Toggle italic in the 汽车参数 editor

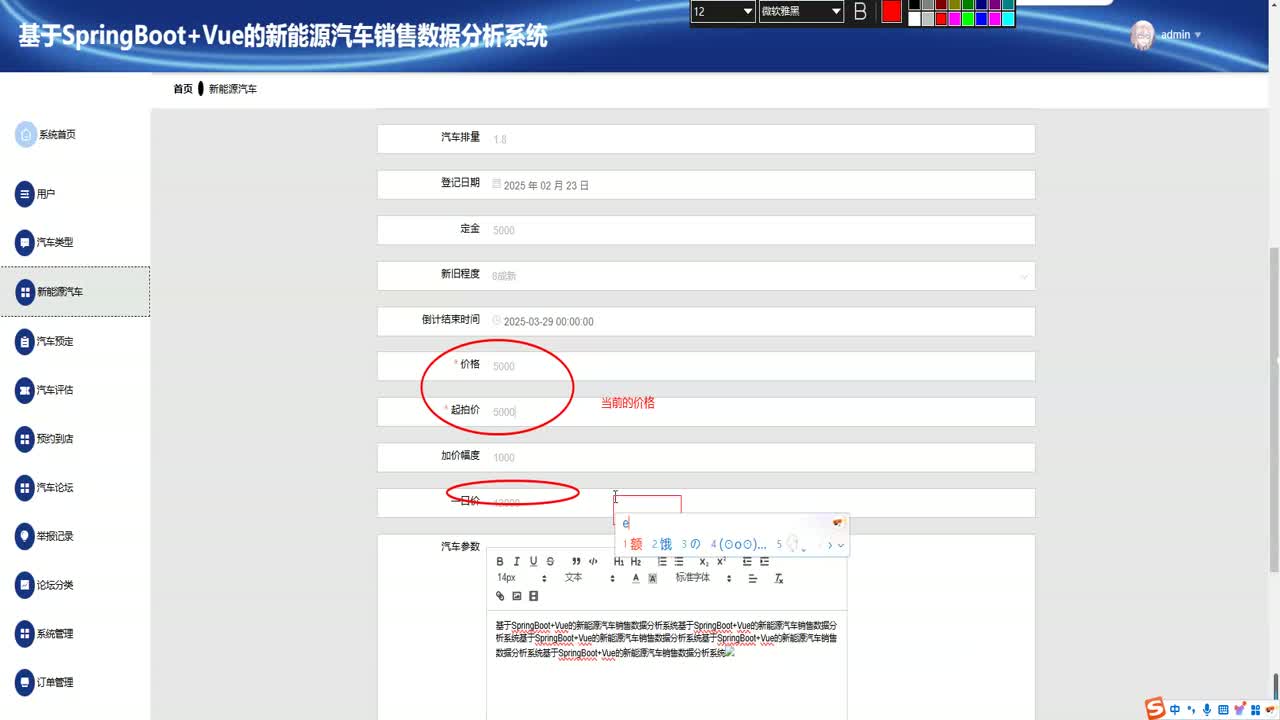pyautogui.click(x=516, y=562)
